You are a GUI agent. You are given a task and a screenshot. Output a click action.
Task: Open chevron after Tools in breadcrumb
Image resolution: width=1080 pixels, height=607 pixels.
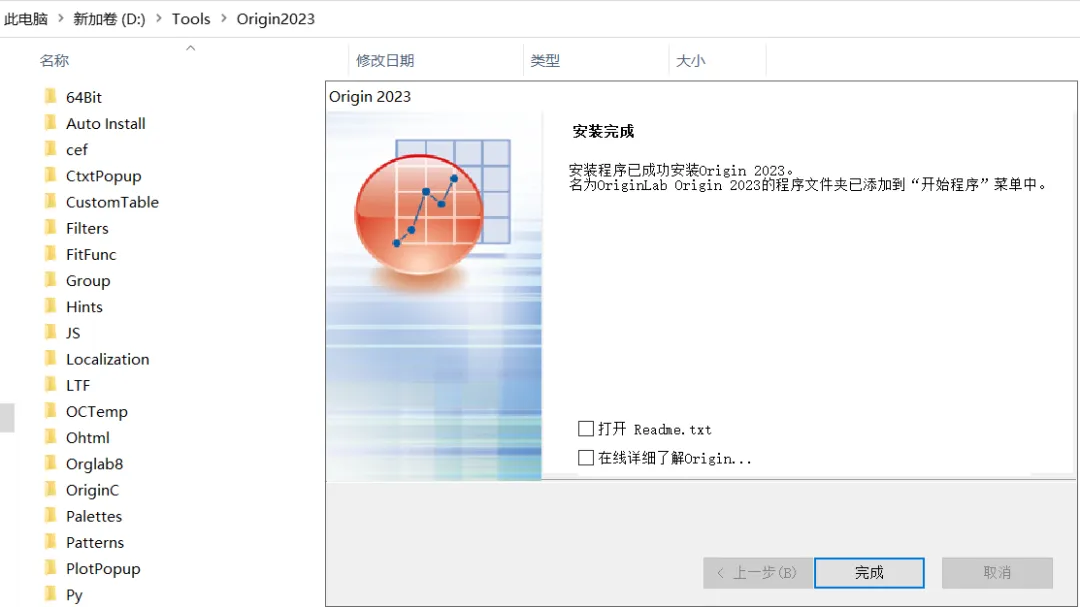click(x=223, y=19)
